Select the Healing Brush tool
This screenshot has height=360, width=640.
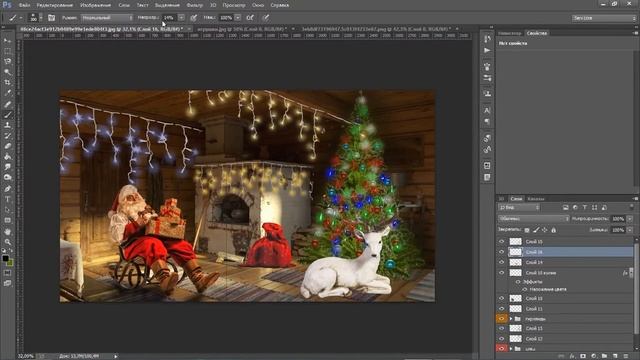(x=7, y=104)
